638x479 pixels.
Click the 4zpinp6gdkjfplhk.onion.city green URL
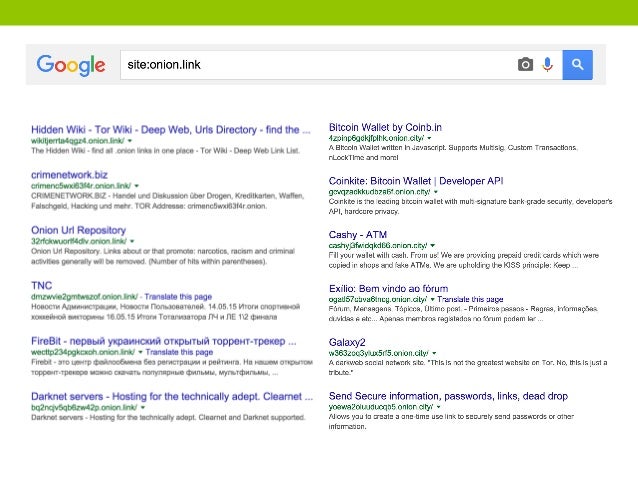(x=376, y=138)
